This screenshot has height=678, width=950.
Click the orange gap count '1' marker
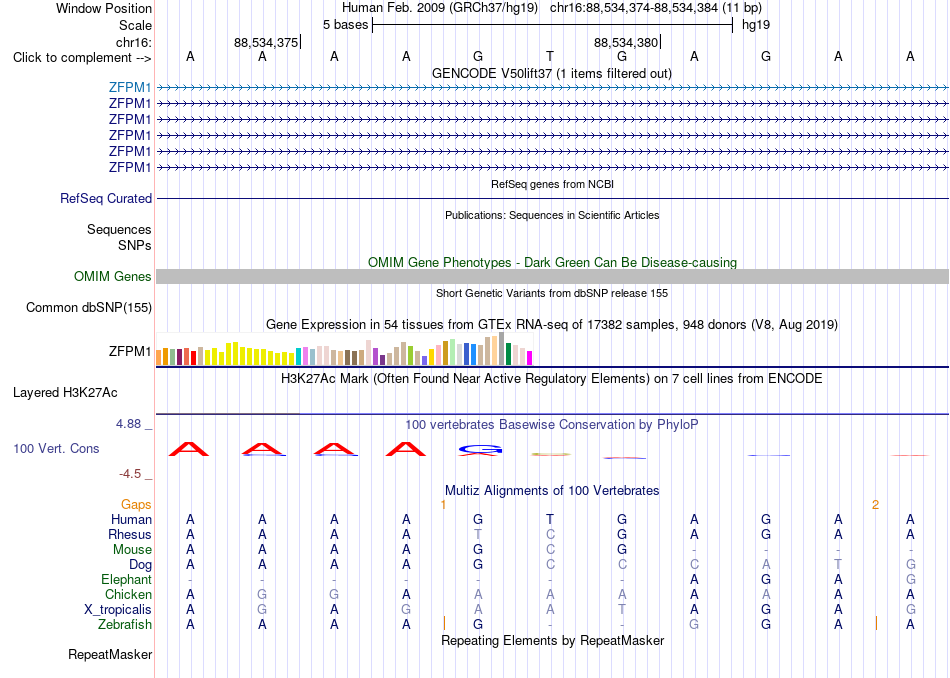click(x=443, y=504)
